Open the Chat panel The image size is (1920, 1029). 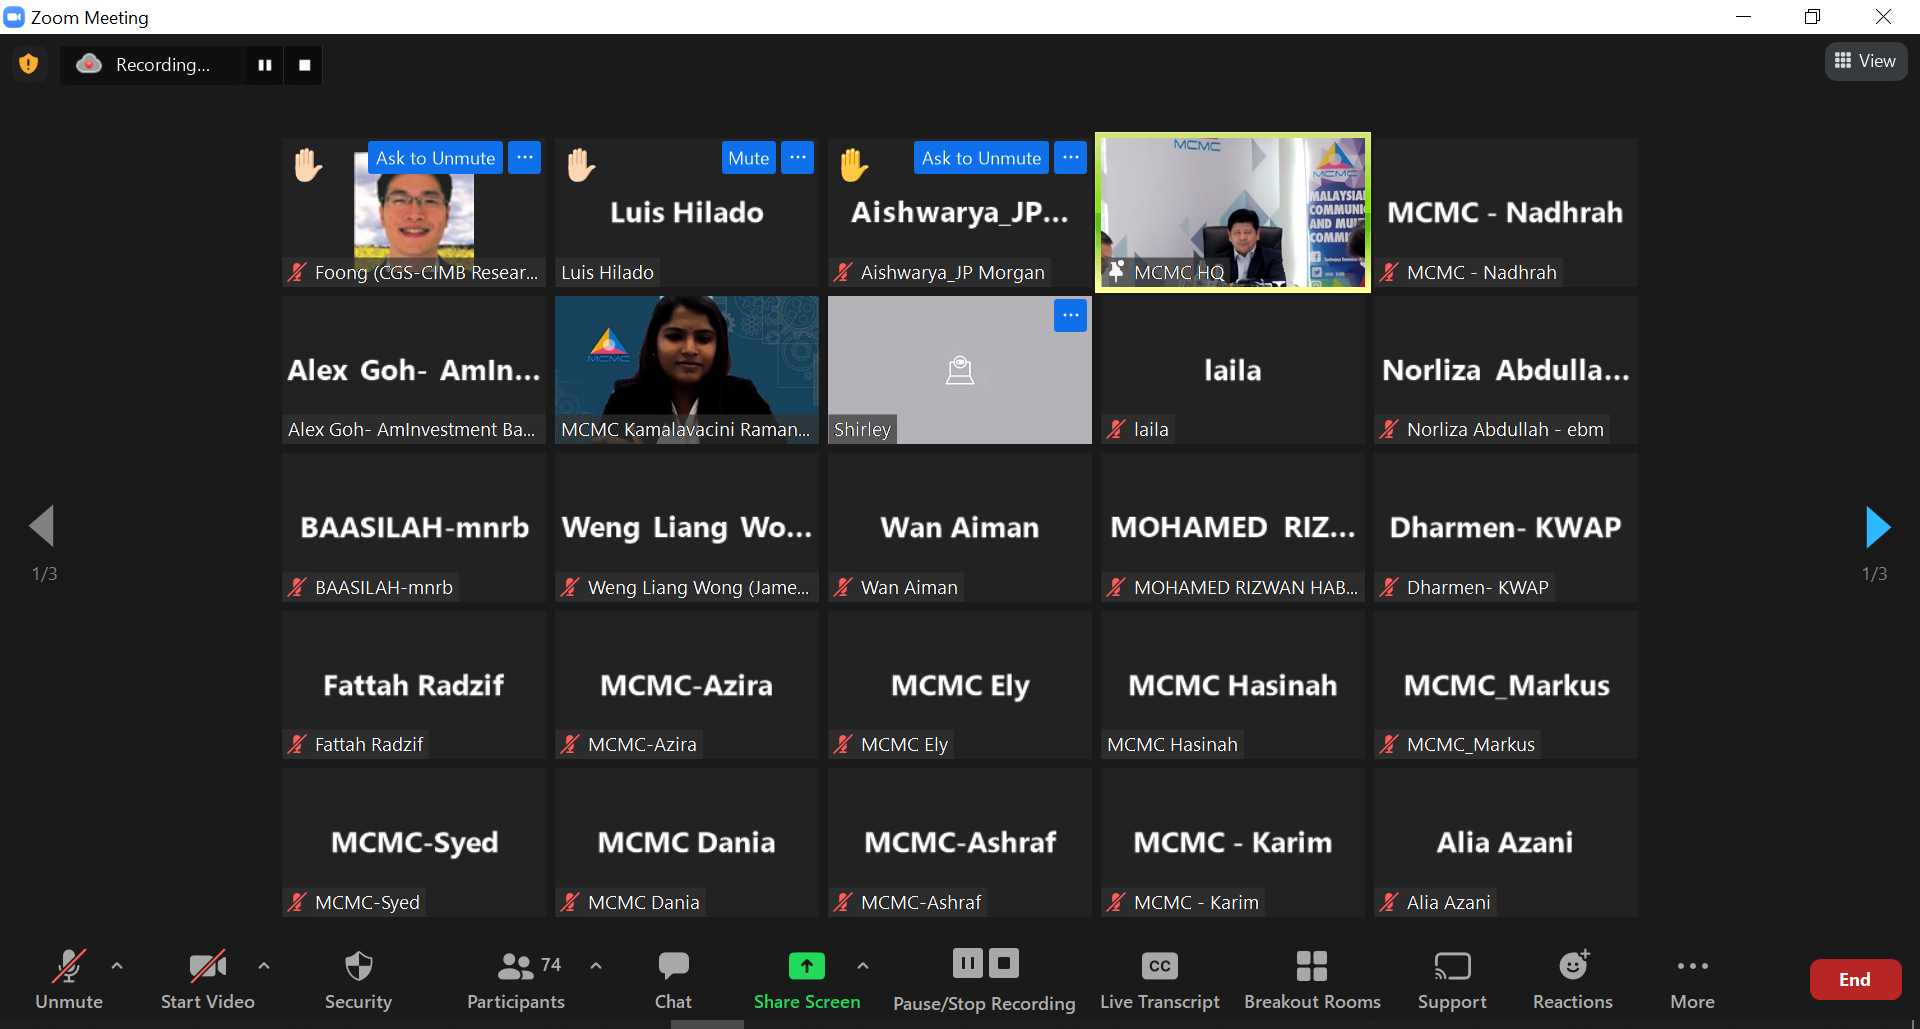[x=673, y=980]
